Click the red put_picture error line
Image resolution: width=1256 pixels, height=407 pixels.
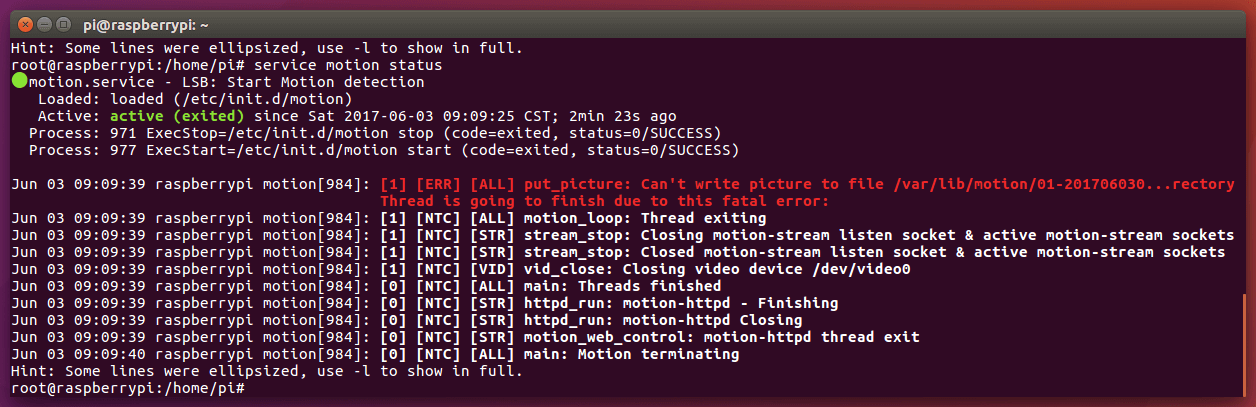807,184
